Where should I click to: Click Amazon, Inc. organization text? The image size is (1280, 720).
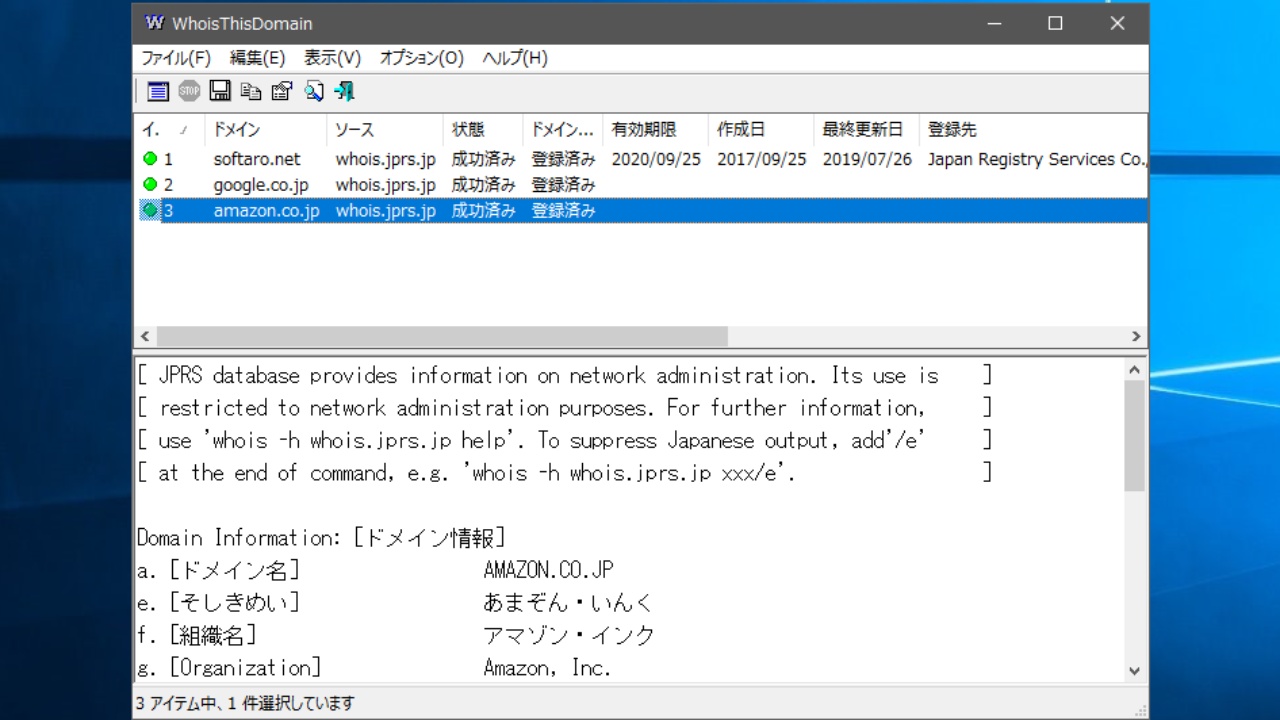click(x=547, y=668)
